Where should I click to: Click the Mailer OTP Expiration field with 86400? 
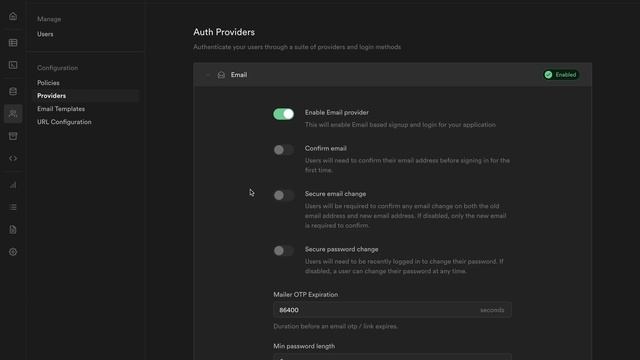tap(392, 310)
